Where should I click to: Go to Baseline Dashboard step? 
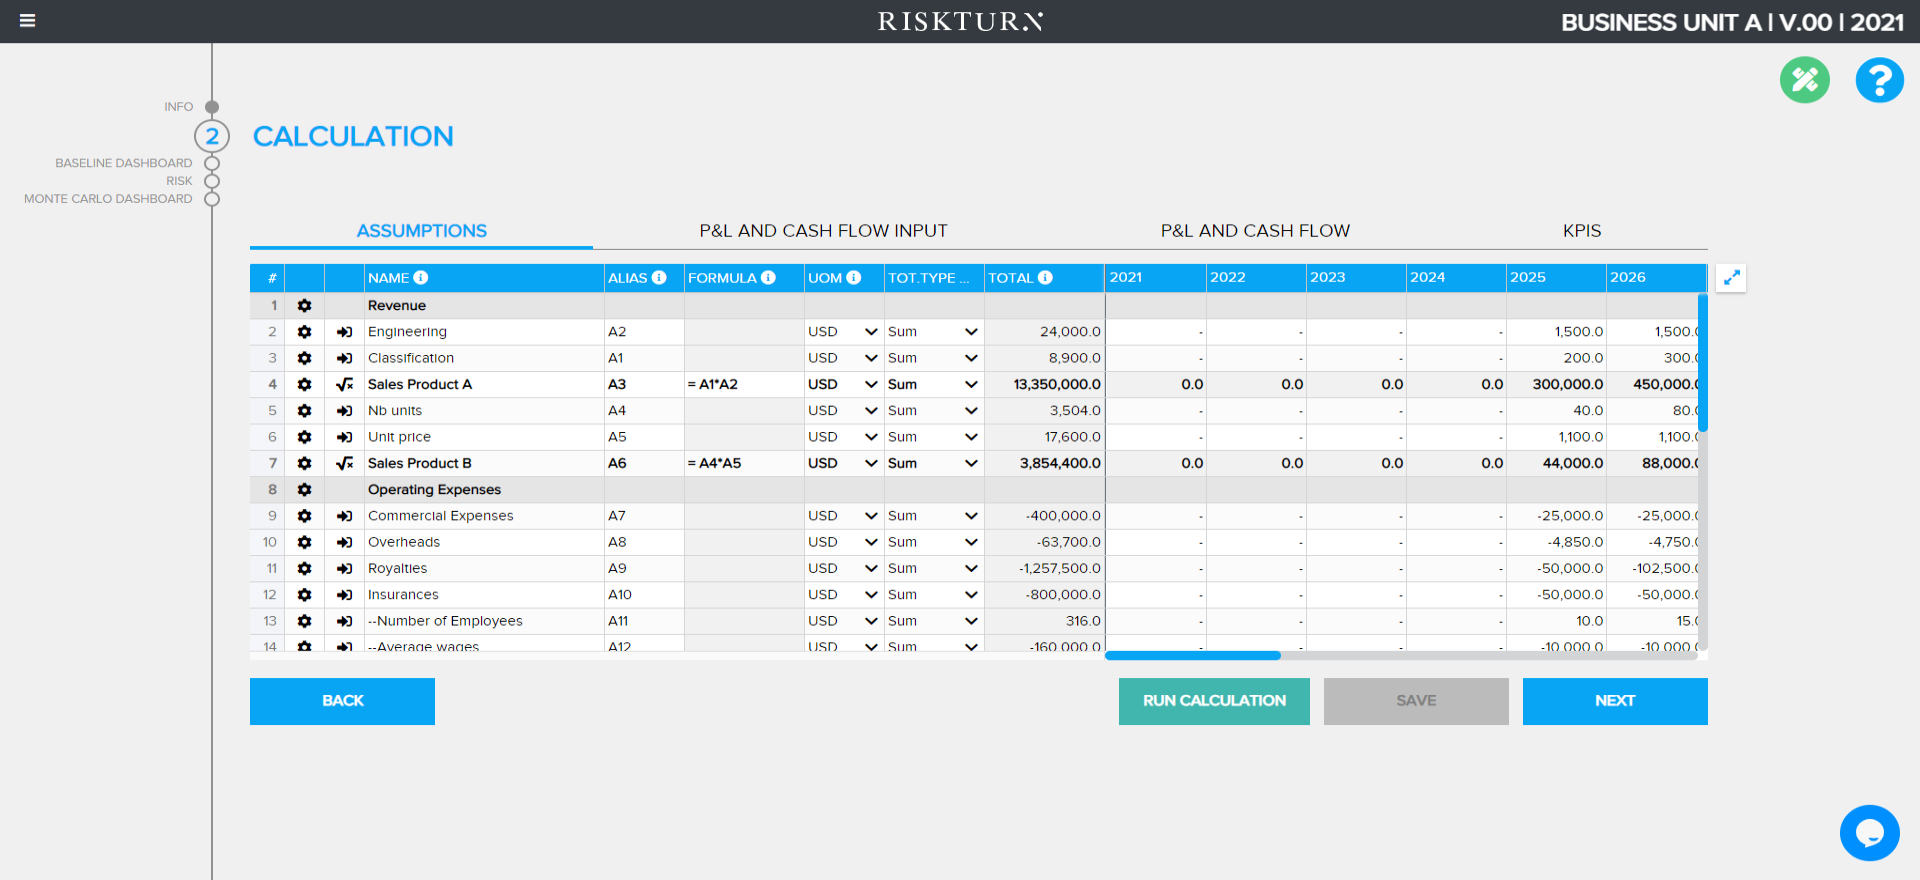click(x=123, y=163)
